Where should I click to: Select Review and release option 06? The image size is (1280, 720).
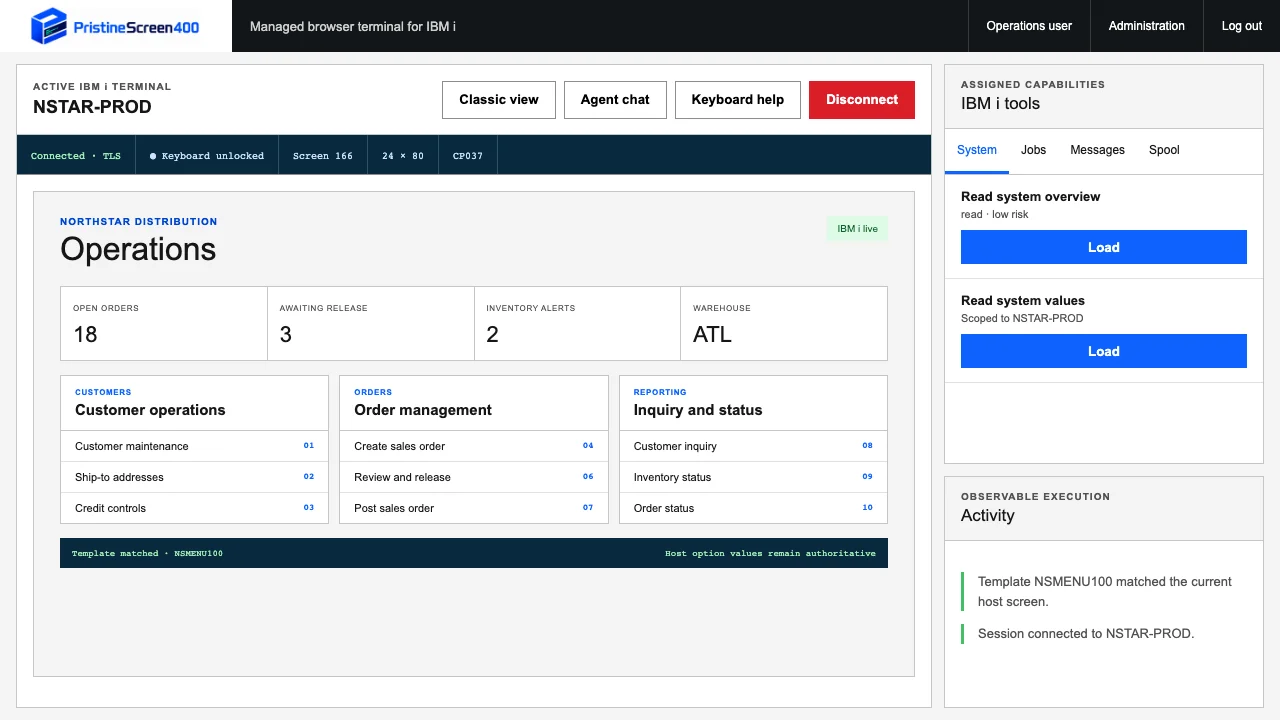[474, 477]
